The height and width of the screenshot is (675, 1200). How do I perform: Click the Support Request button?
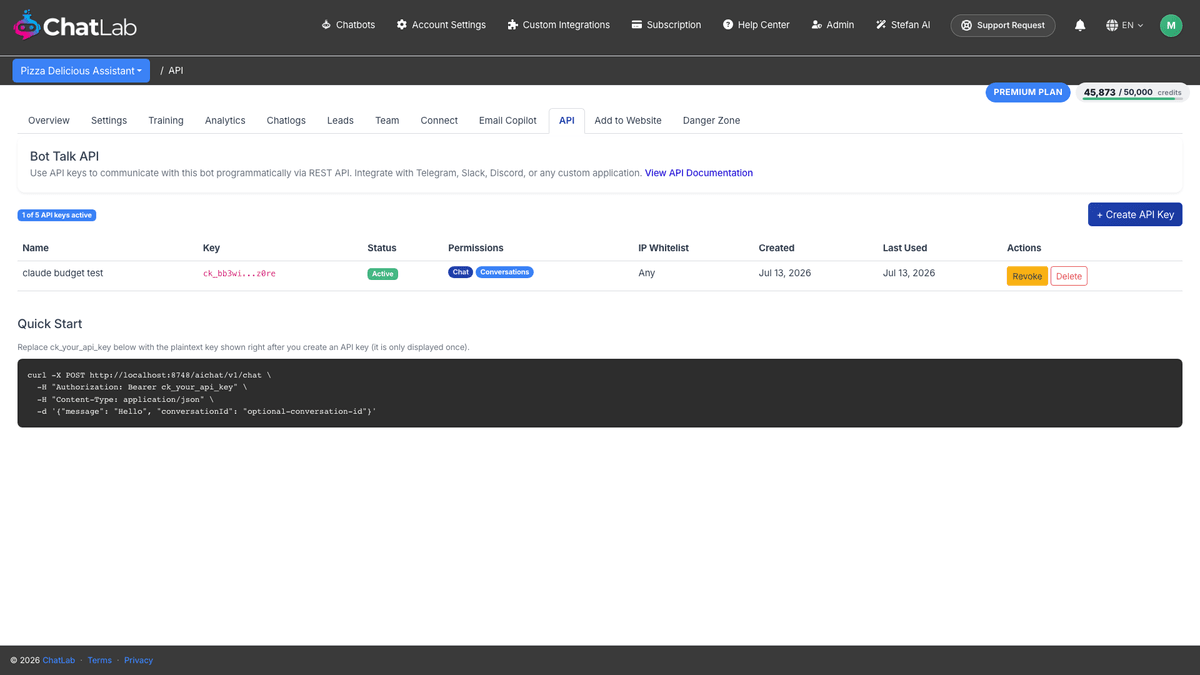pos(1003,25)
